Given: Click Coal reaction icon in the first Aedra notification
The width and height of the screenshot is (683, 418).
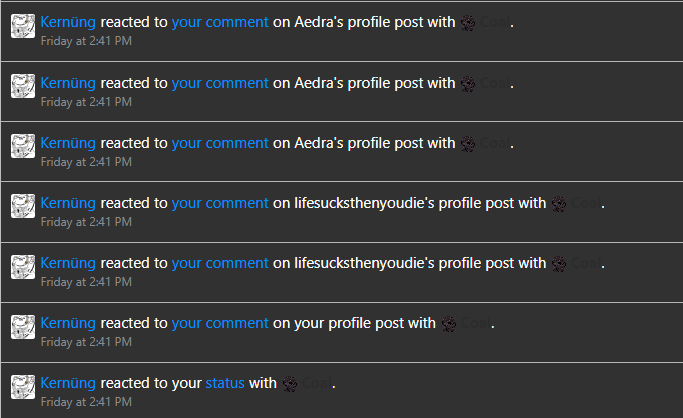Looking at the screenshot, I should tap(468, 23).
